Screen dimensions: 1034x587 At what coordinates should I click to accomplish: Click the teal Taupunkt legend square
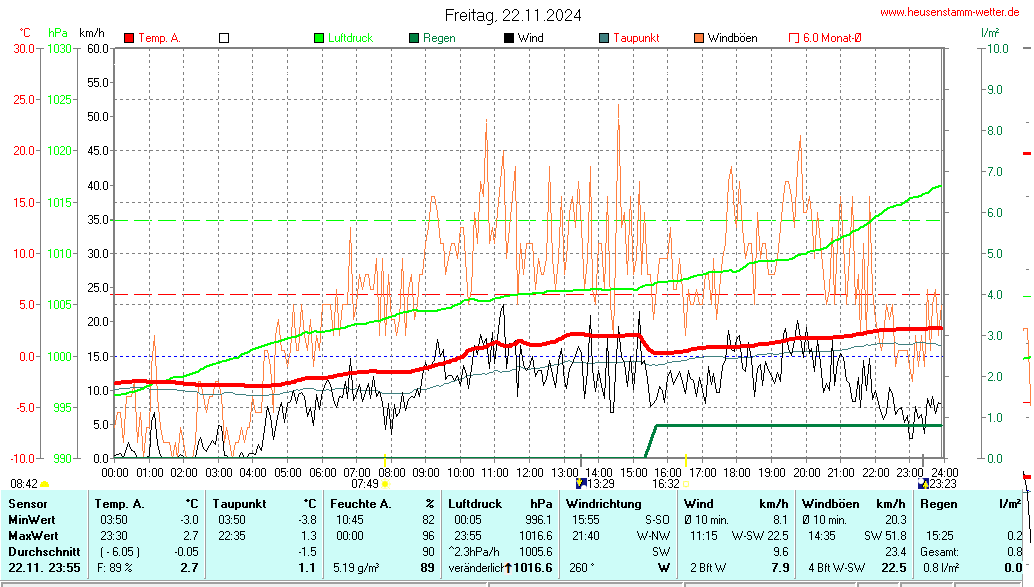tap(604, 38)
